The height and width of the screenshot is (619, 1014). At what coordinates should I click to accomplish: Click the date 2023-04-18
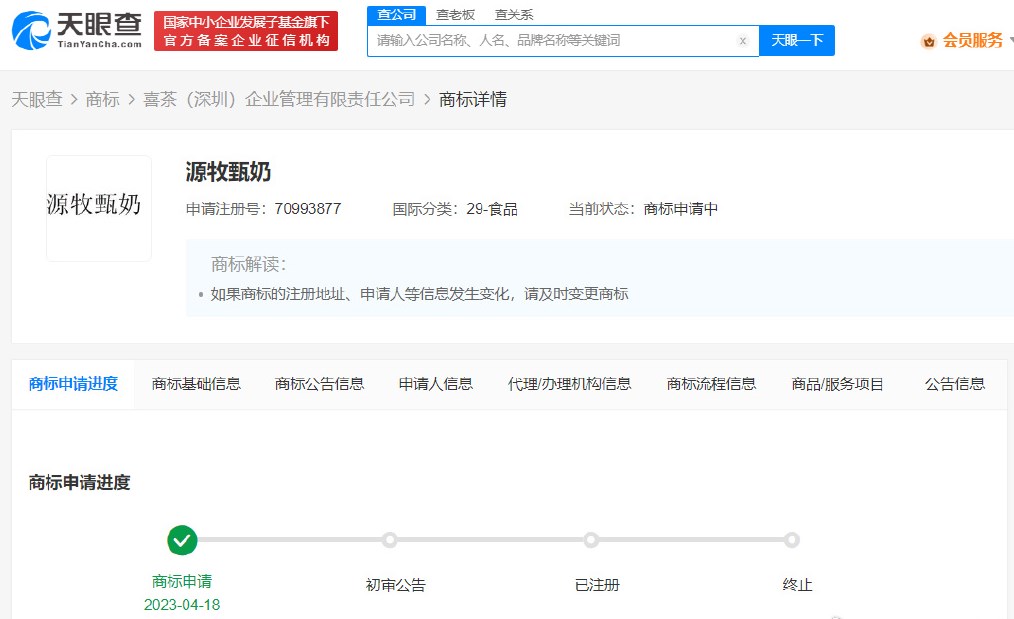[x=182, y=605]
